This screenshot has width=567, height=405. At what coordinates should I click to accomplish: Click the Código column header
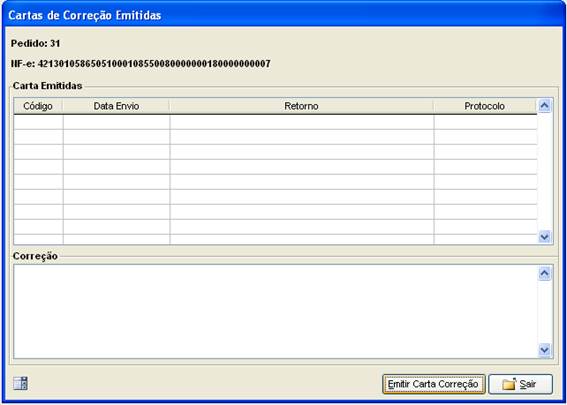pos(38,106)
